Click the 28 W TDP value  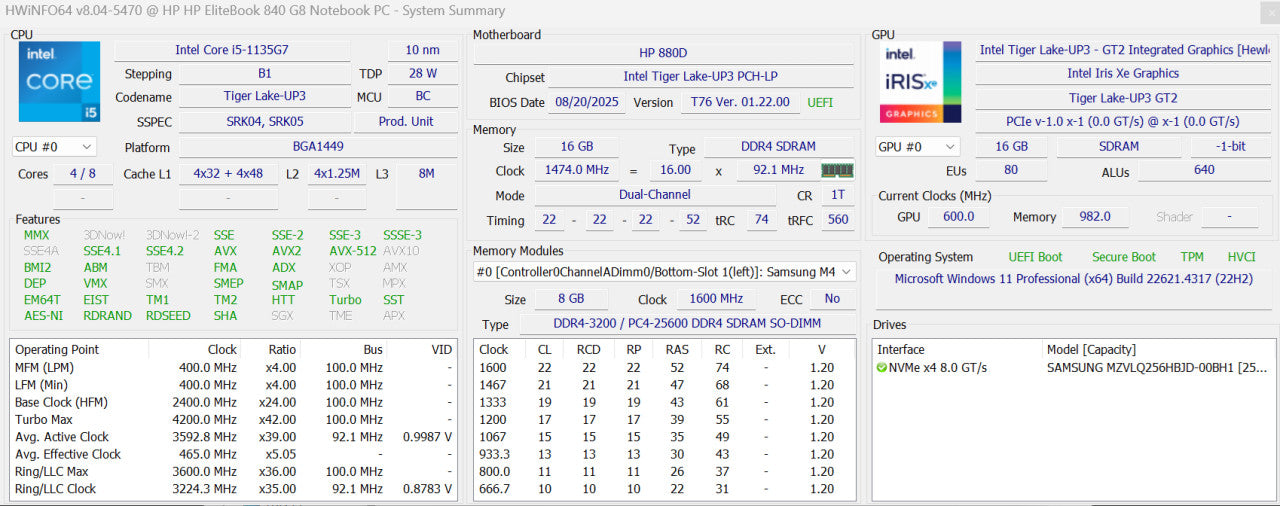pyautogui.click(x=422, y=74)
